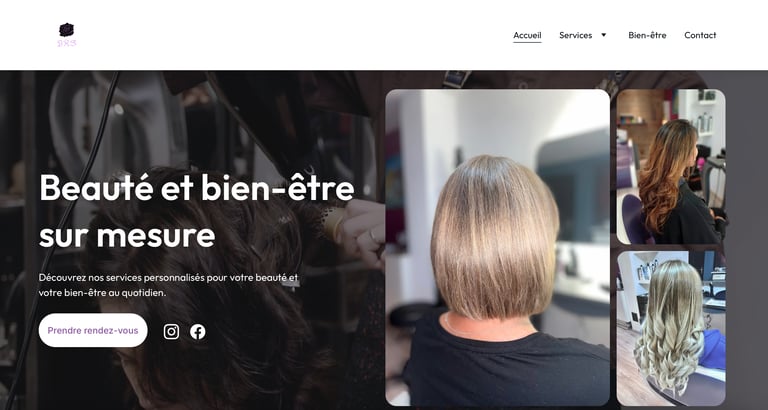Go to the Accueil page

pyautogui.click(x=527, y=35)
